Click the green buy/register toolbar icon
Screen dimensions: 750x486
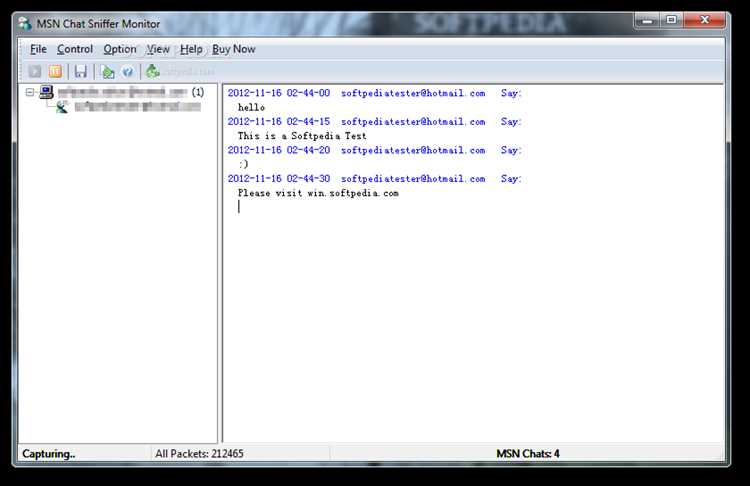coord(153,71)
